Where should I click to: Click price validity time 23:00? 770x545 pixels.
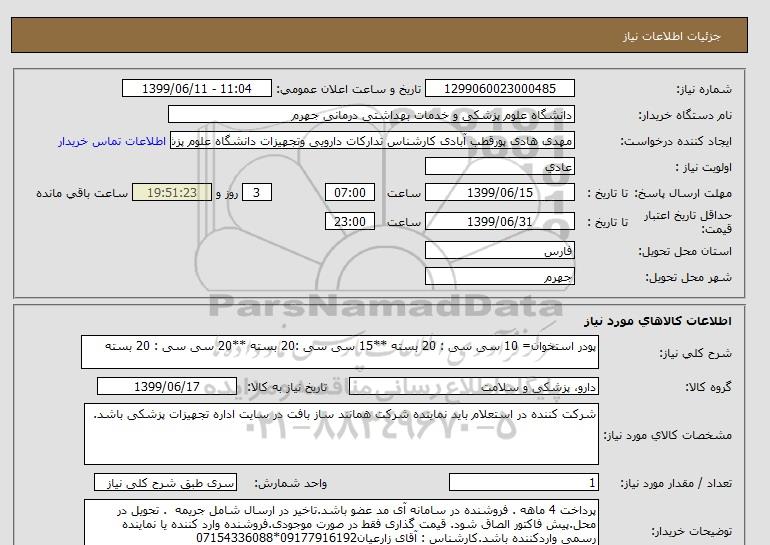tap(350, 221)
